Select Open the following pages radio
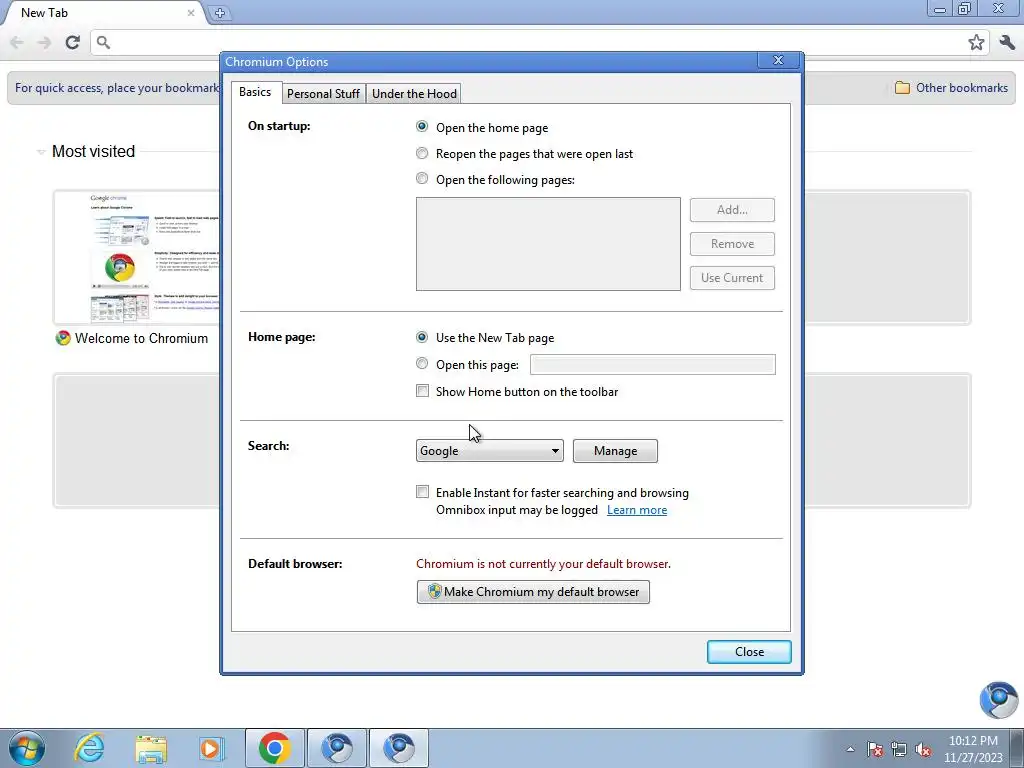The width and height of the screenshot is (1024, 768). [422, 178]
